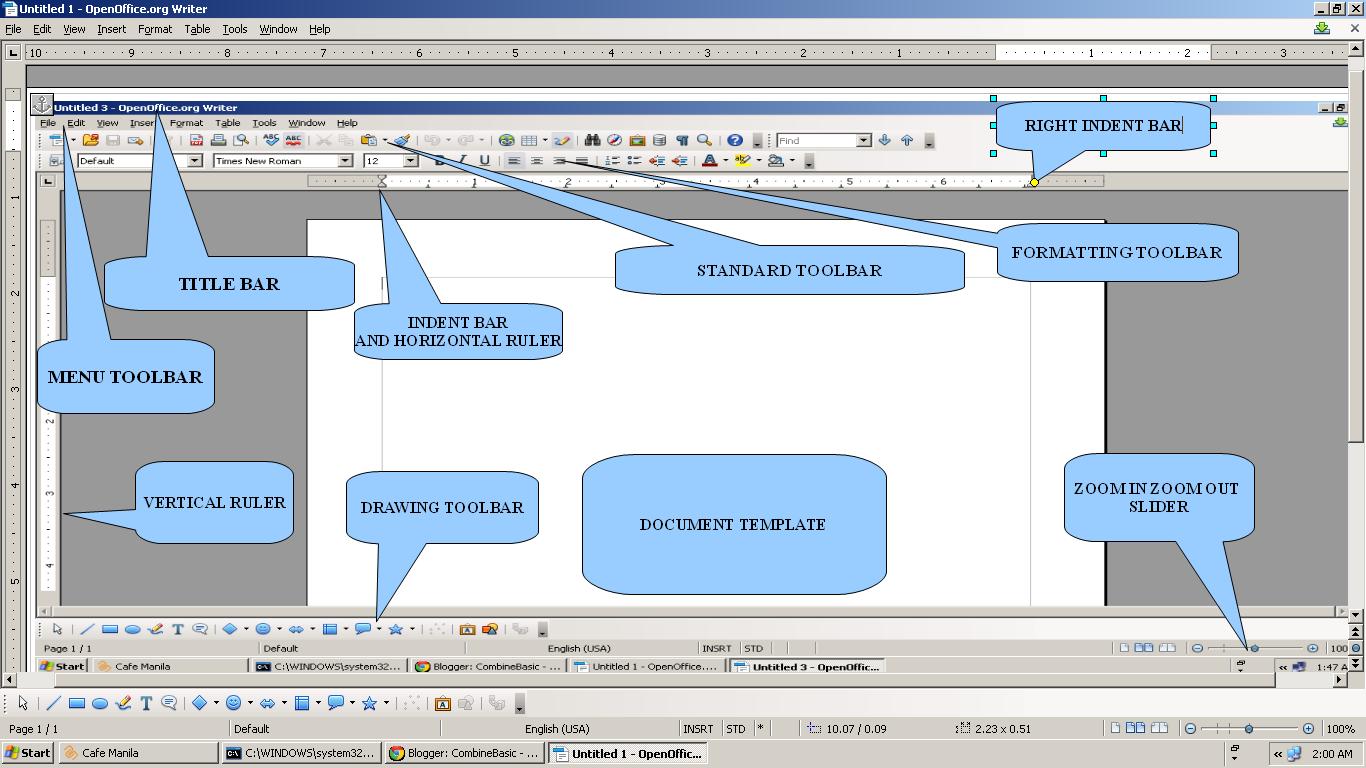Click Font Color swatch in embedded Untitled 3 toolbar
Screen dimensions: 1366x768
pyautogui.click(x=710, y=161)
